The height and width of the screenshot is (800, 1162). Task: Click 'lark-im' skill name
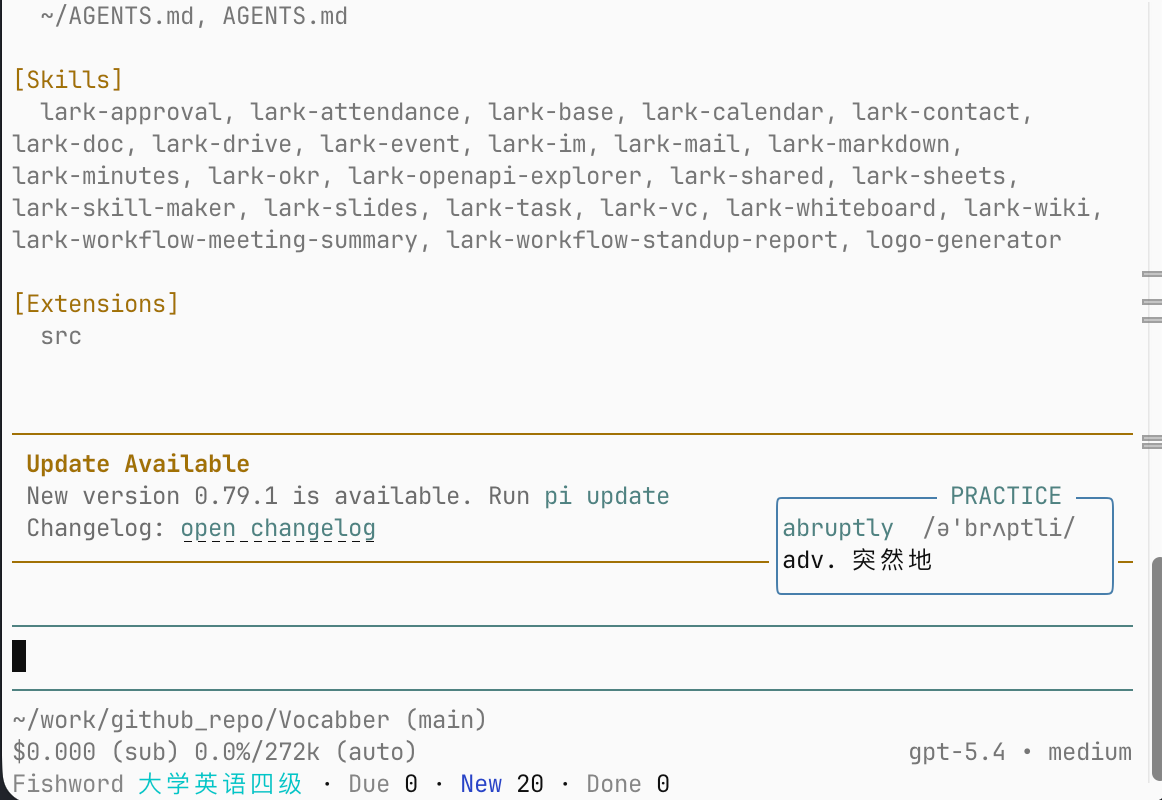click(x=537, y=144)
